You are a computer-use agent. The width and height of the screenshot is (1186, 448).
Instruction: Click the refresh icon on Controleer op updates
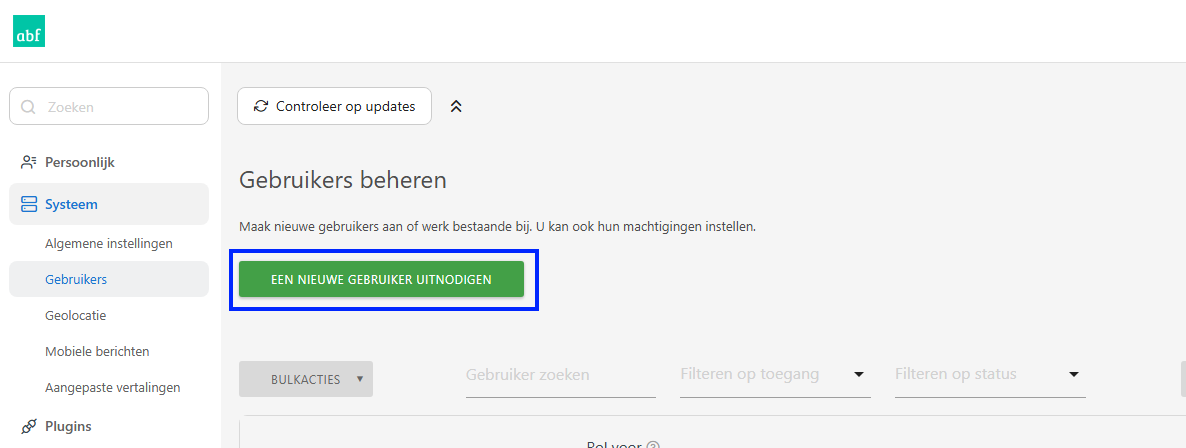point(261,106)
